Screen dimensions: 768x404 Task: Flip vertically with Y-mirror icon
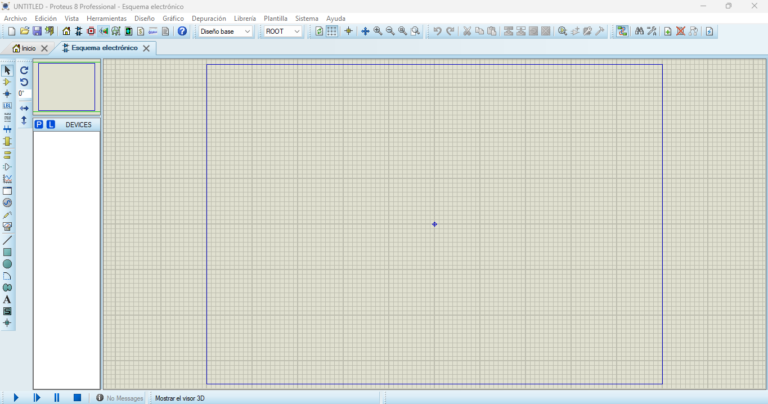24,120
